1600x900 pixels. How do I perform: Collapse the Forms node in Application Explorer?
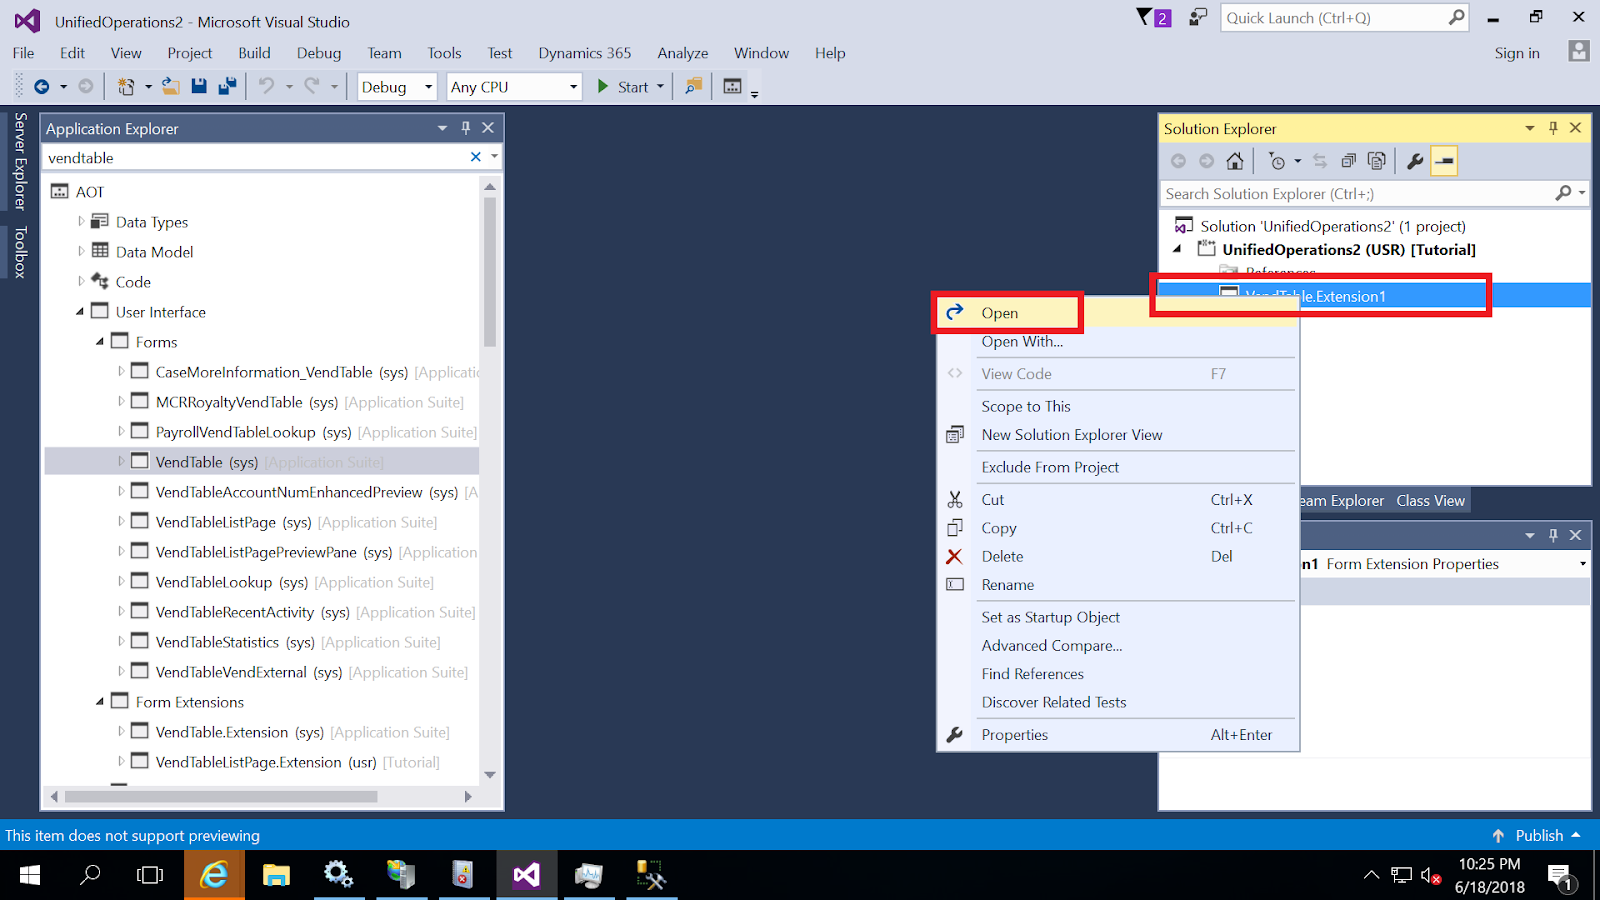click(100, 341)
